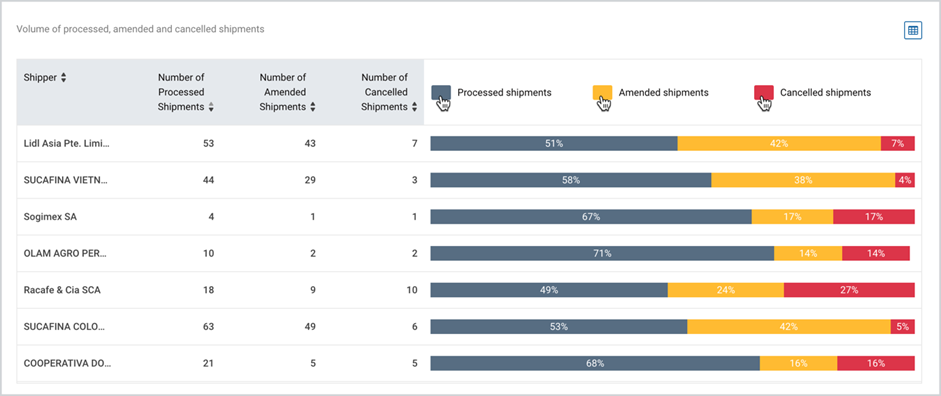The width and height of the screenshot is (941, 396).
Task: Click SUCAFINA COLO... 42% amended bar
Action: (x=789, y=326)
